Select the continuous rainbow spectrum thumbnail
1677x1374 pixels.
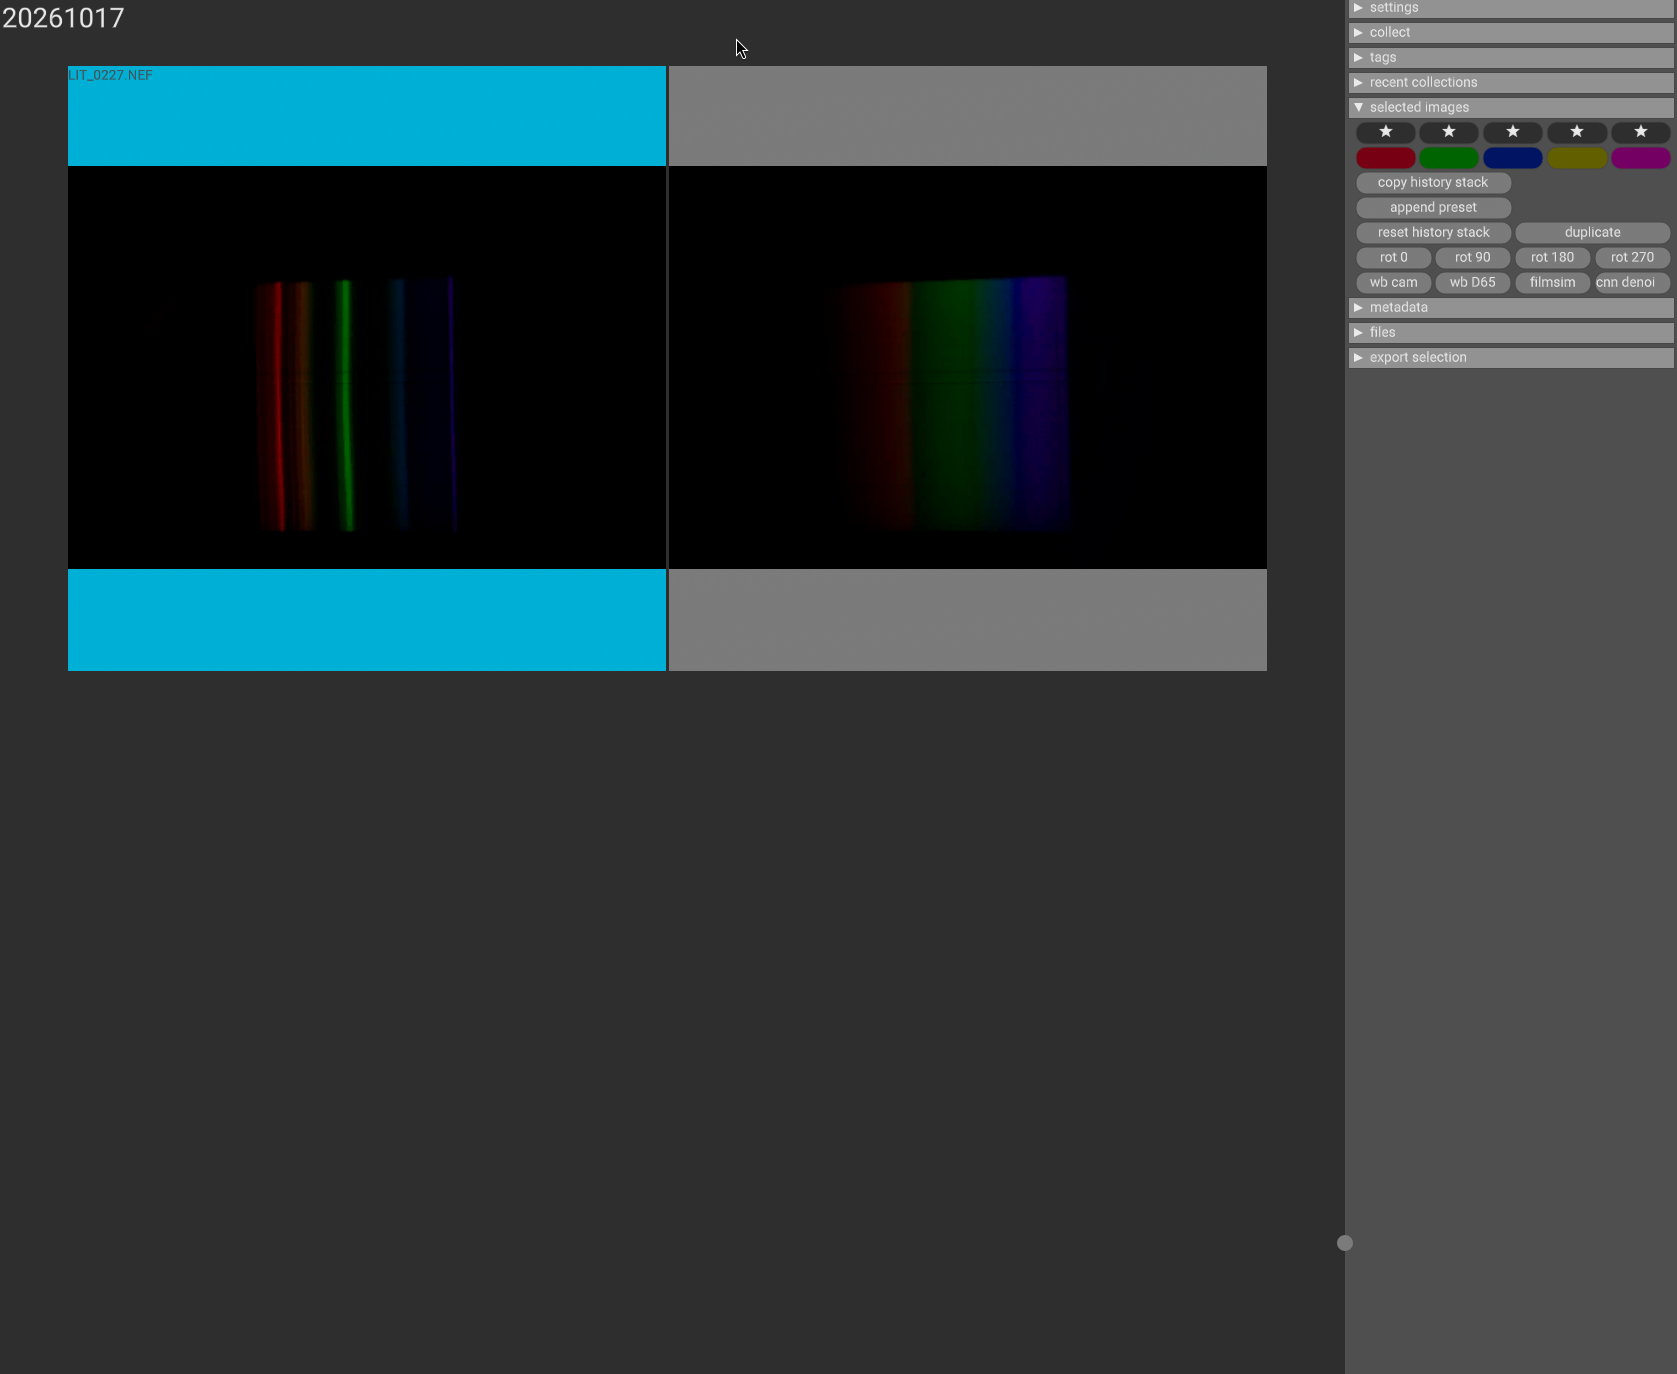[968, 368]
